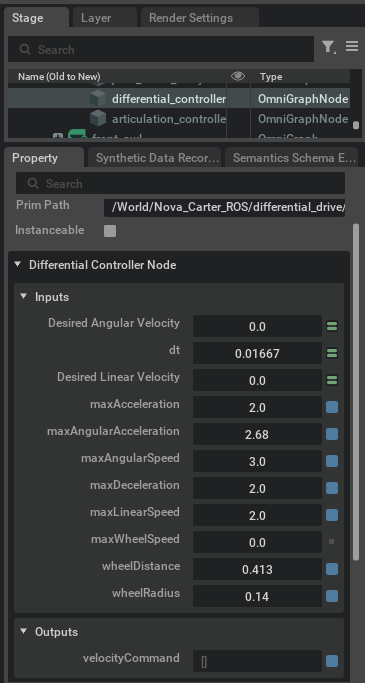The height and width of the screenshot is (683, 365).
Task: Toggle the Instanceable checkbox
Action: [x=110, y=231]
